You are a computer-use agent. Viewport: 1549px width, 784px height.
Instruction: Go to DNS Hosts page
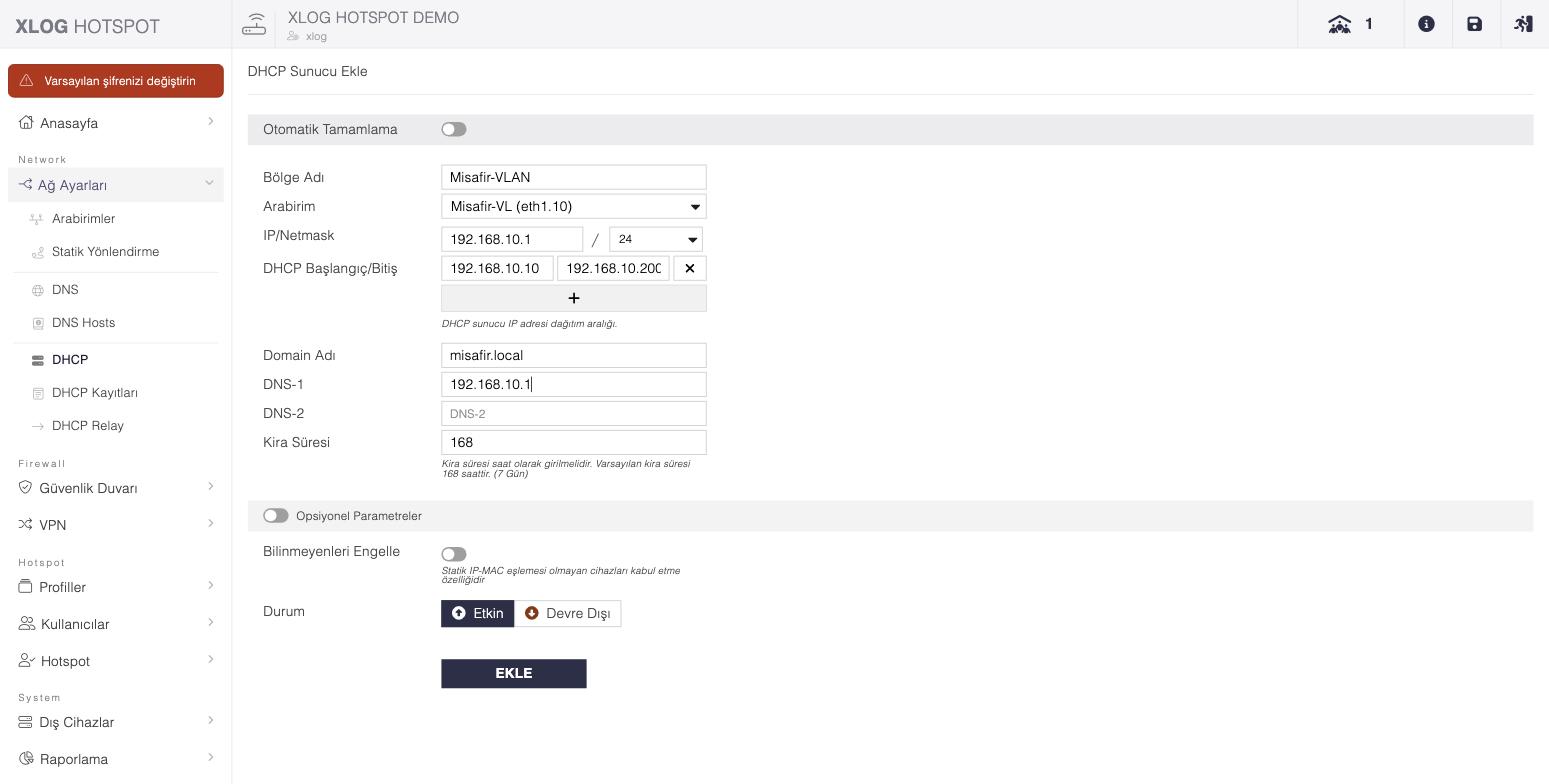click(x=83, y=323)
